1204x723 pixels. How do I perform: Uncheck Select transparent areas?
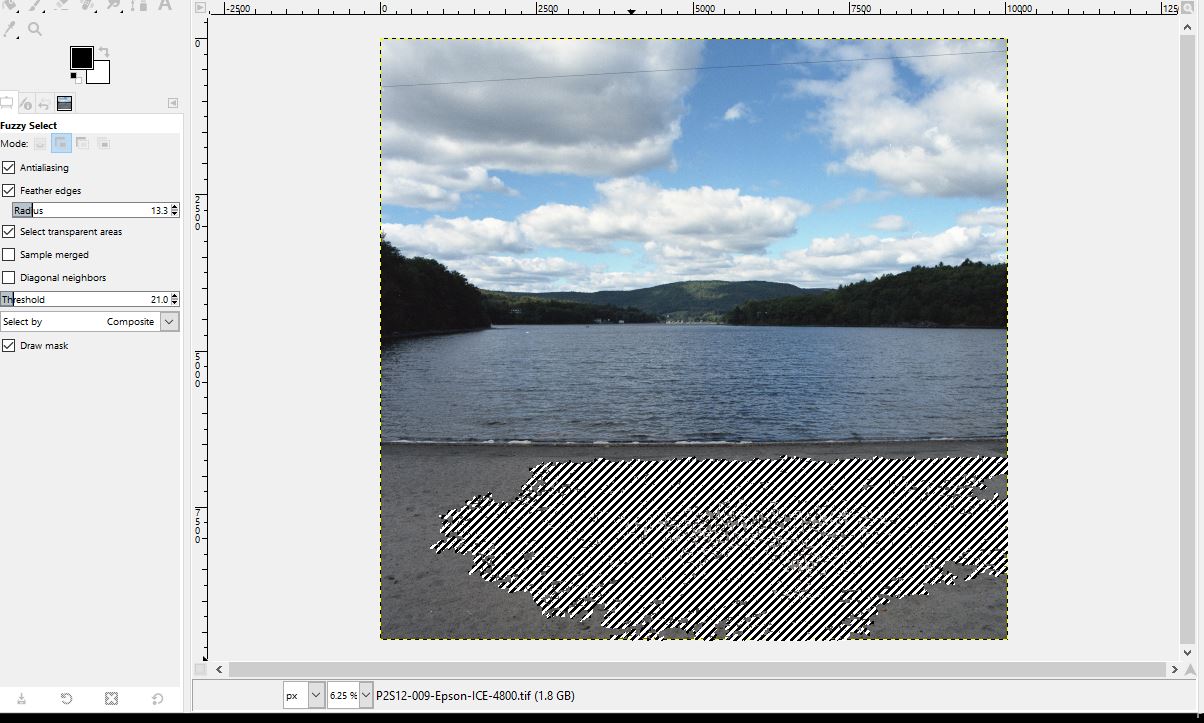(9, 231)
